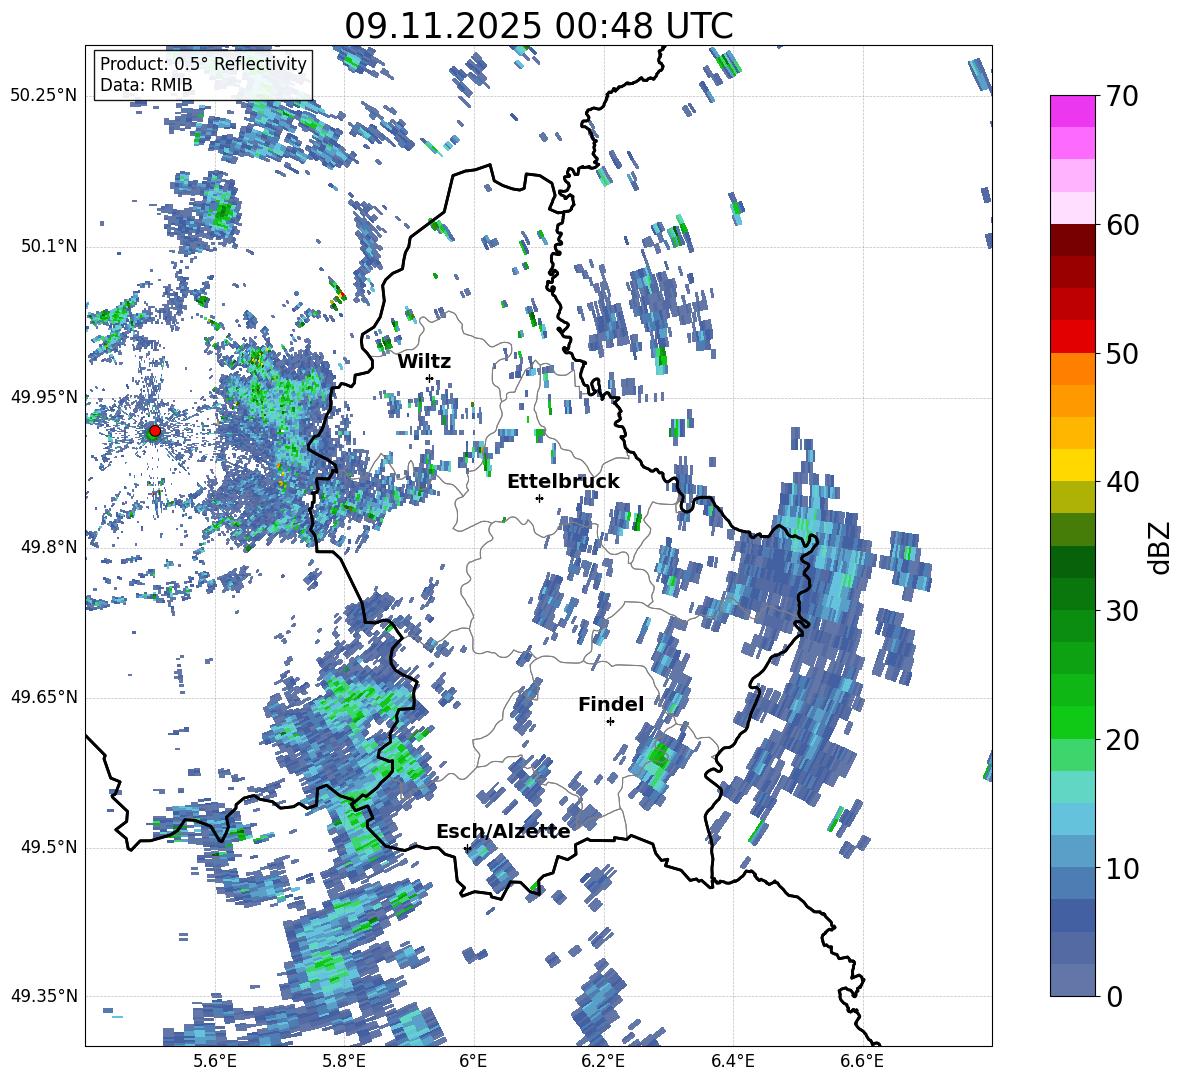Click the dBZ colorbar axis label
This screenshot has width=1184, height=1081.
pos(1161,547)
